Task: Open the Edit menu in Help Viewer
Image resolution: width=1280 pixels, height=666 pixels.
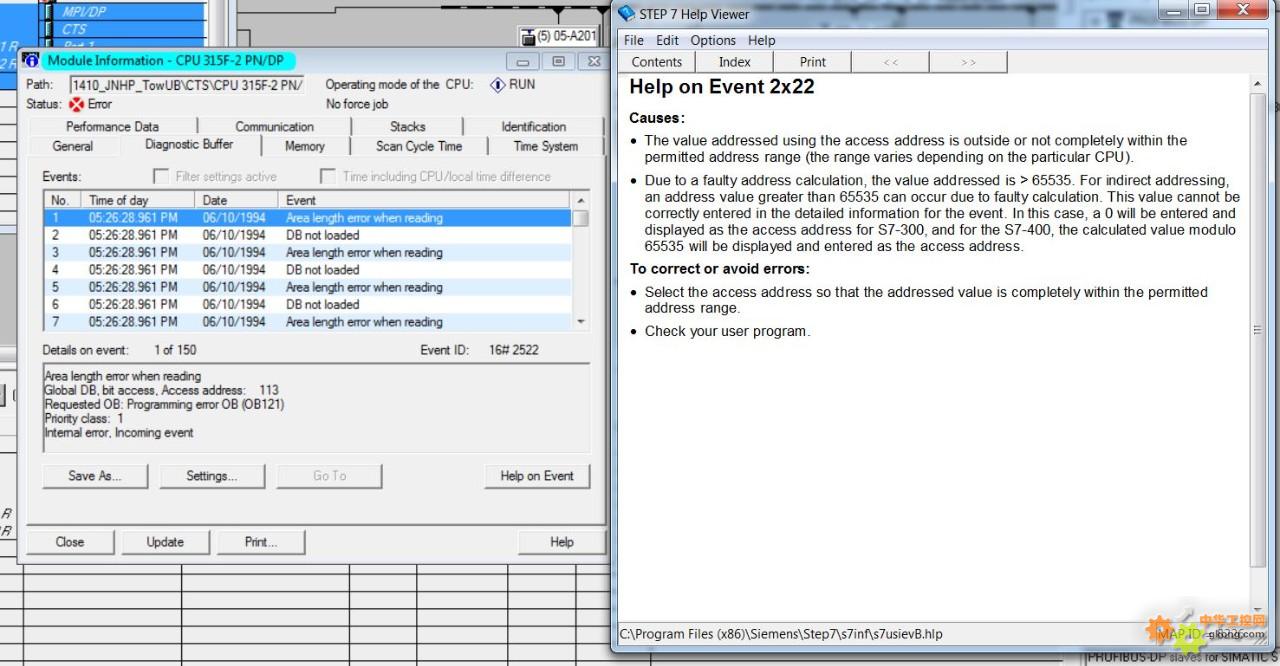Action: pos(667,40)
